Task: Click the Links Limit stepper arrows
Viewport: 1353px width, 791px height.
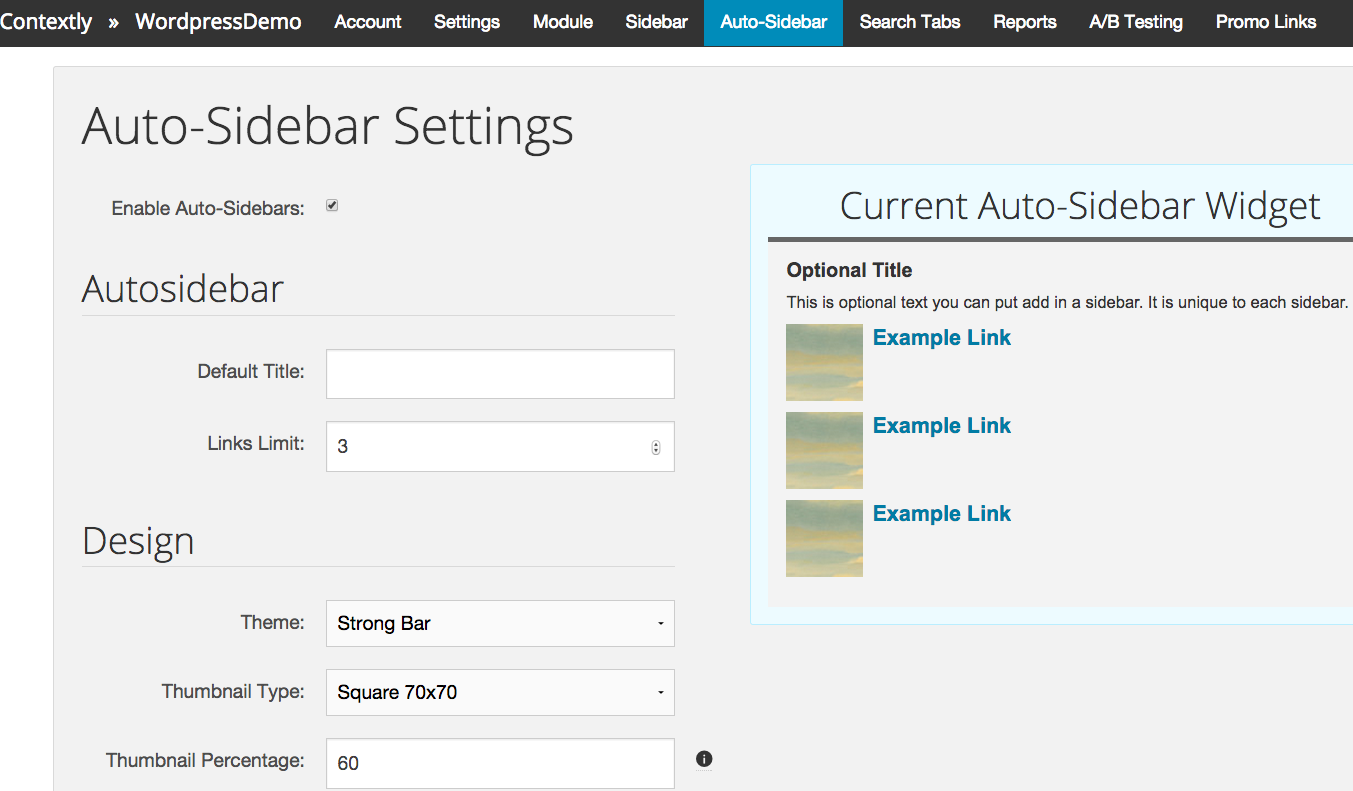Action: coord(656,447)
